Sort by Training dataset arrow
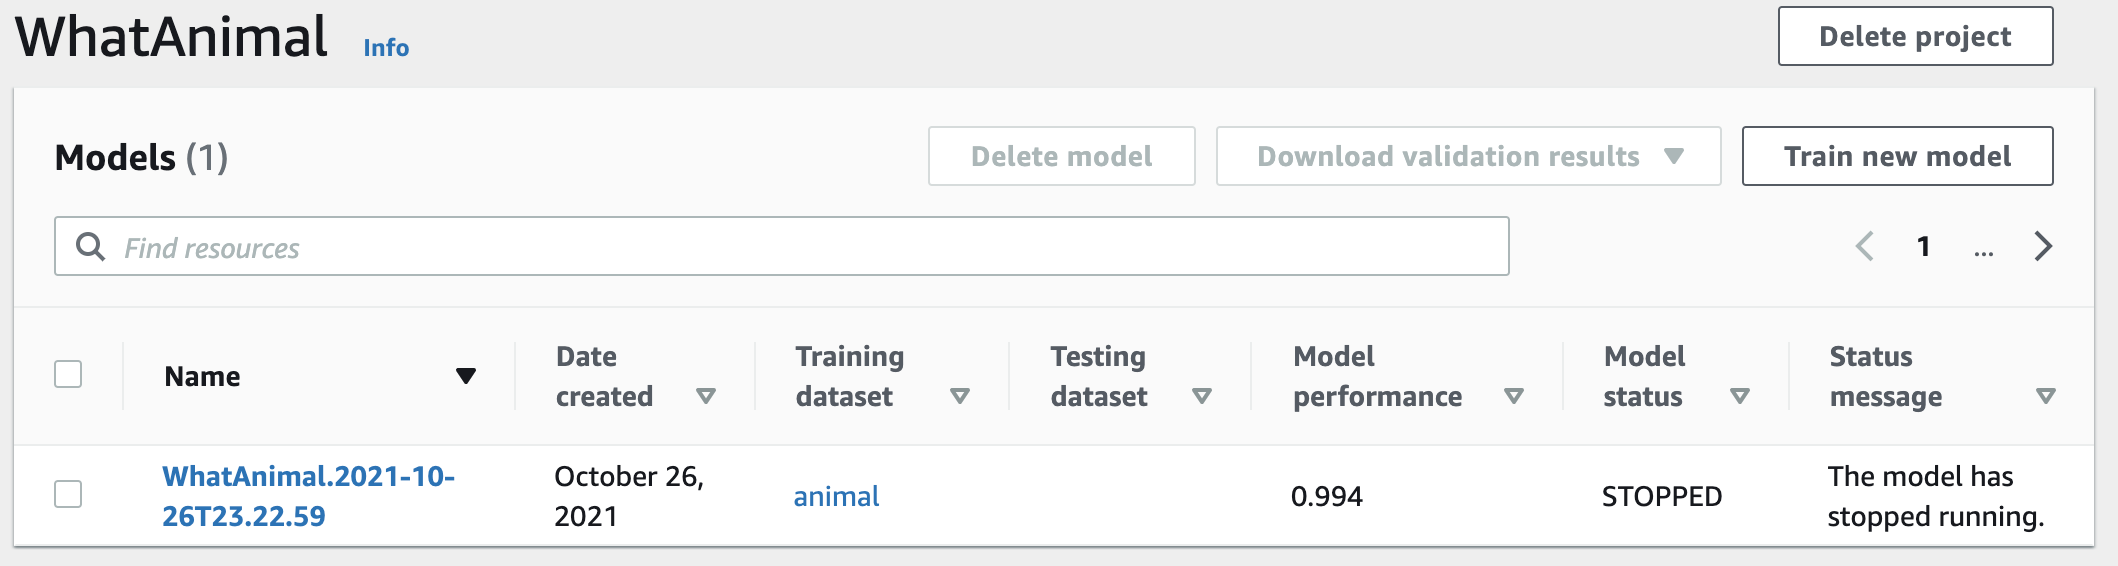The image size is (2118, 566). click(x=960, y=397)
